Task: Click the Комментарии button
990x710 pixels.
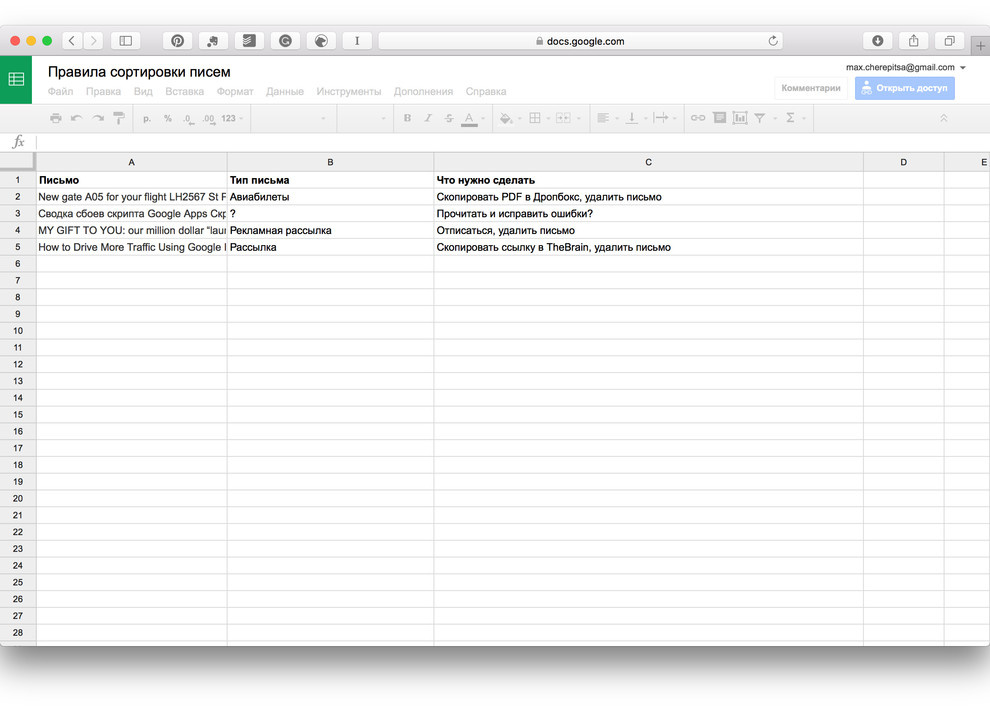Action: (811, 88)
